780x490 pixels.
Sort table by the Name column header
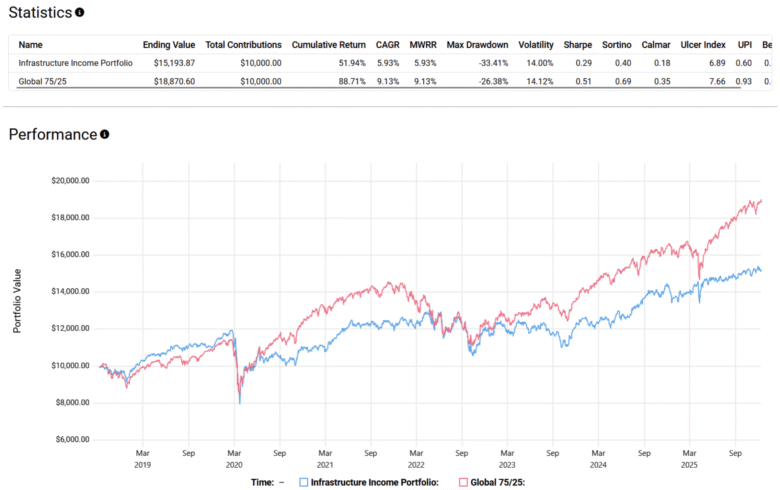click(31, 45)
